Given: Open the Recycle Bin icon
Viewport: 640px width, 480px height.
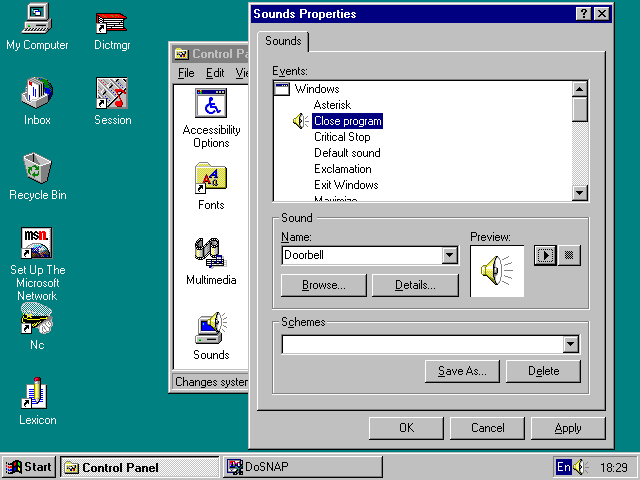Looking at the screenshot, I should pyautogui.click(x=37, y=168).
